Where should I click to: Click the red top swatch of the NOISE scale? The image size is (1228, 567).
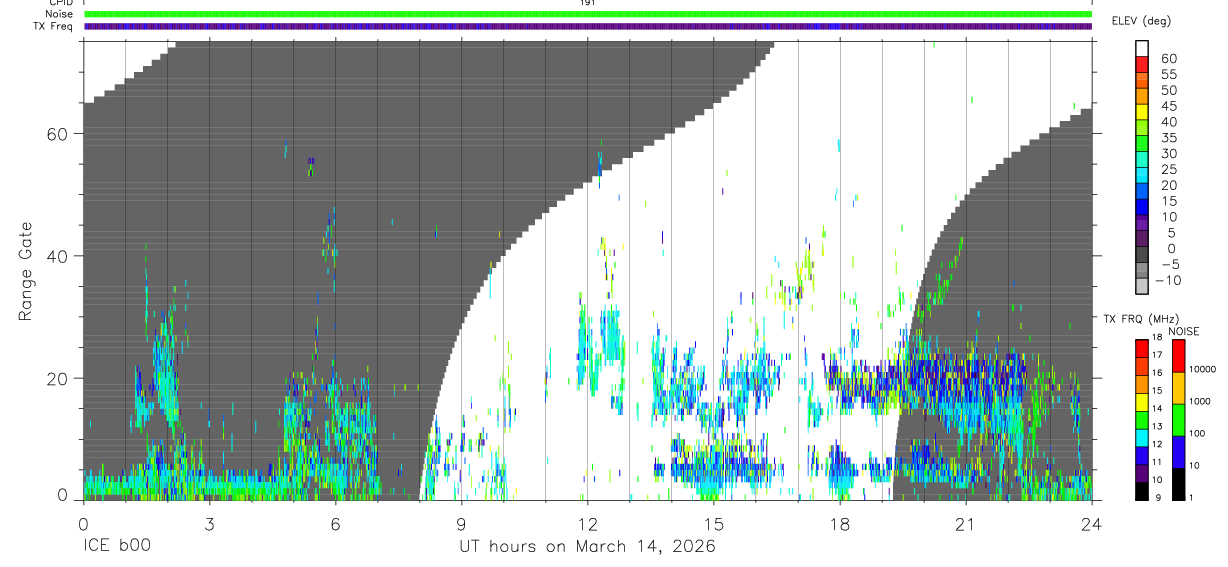(1179, 356)
